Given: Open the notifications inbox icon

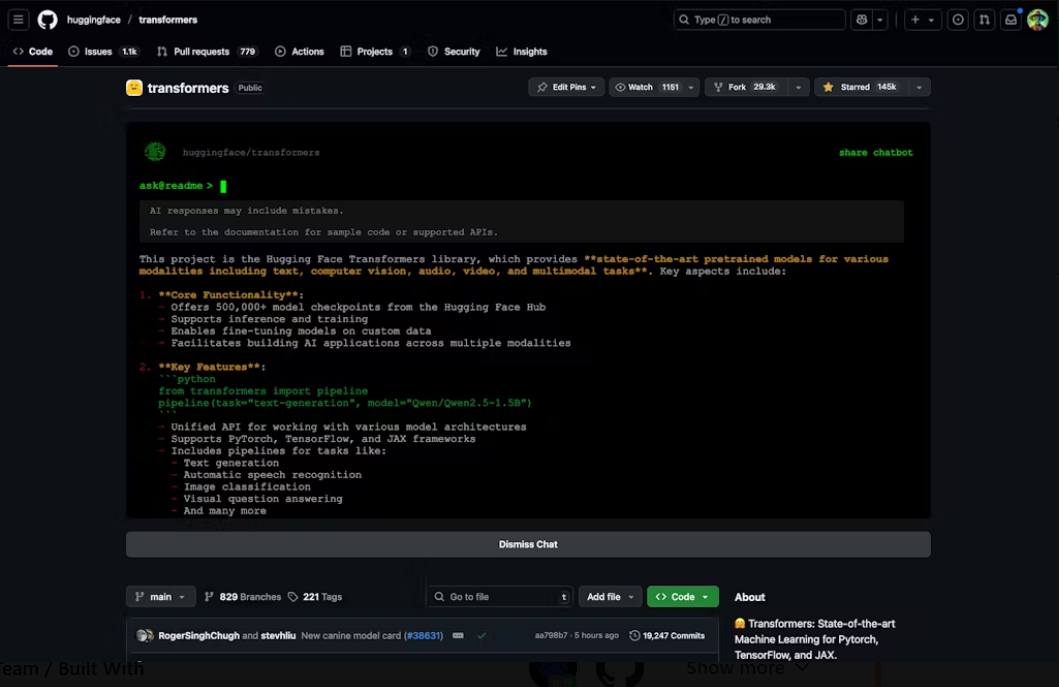Looking at the screenshot, I should (1011, 20).
